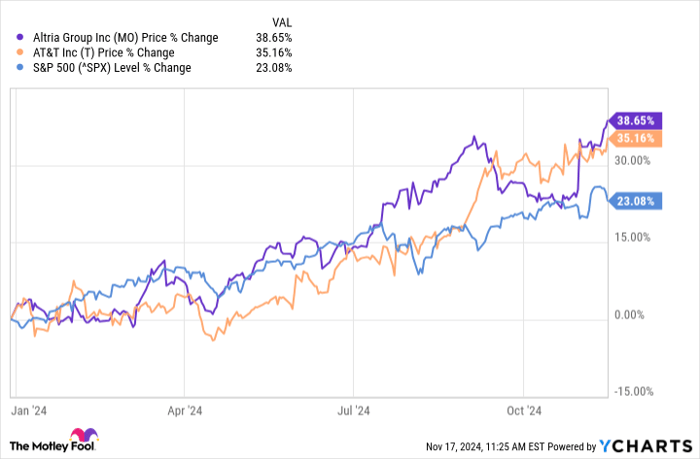Click the Apr '24 x-axis label
700x459 pixels.
point(186,409)
